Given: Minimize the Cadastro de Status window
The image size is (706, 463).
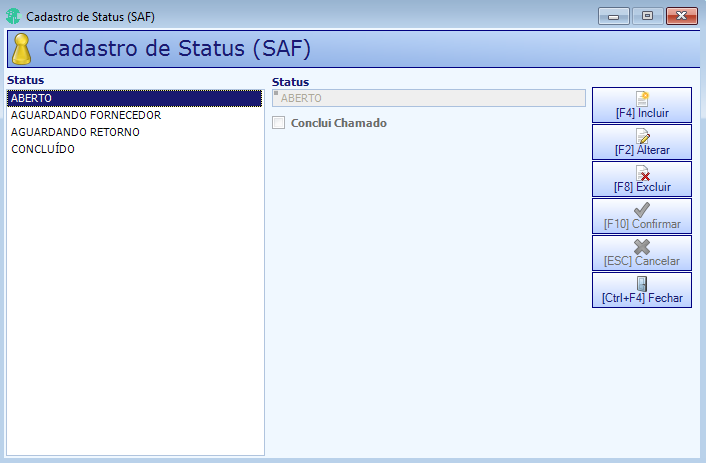Looking at the screenshot, I should [614, 16].
